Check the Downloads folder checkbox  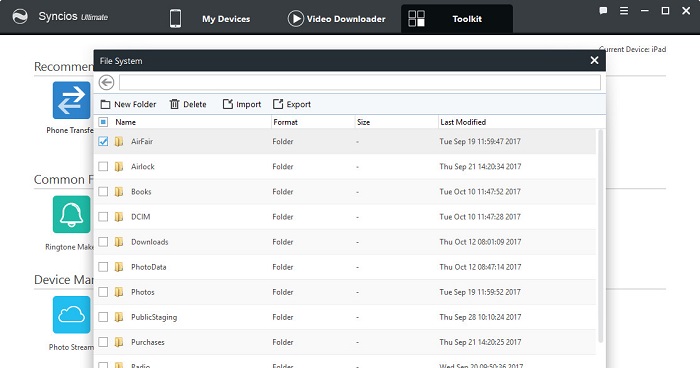click(103, 242)
